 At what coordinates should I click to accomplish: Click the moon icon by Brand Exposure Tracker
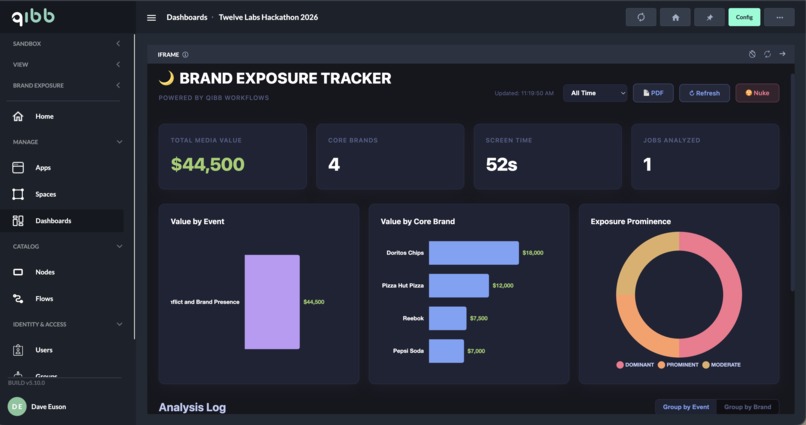point(166,78)
